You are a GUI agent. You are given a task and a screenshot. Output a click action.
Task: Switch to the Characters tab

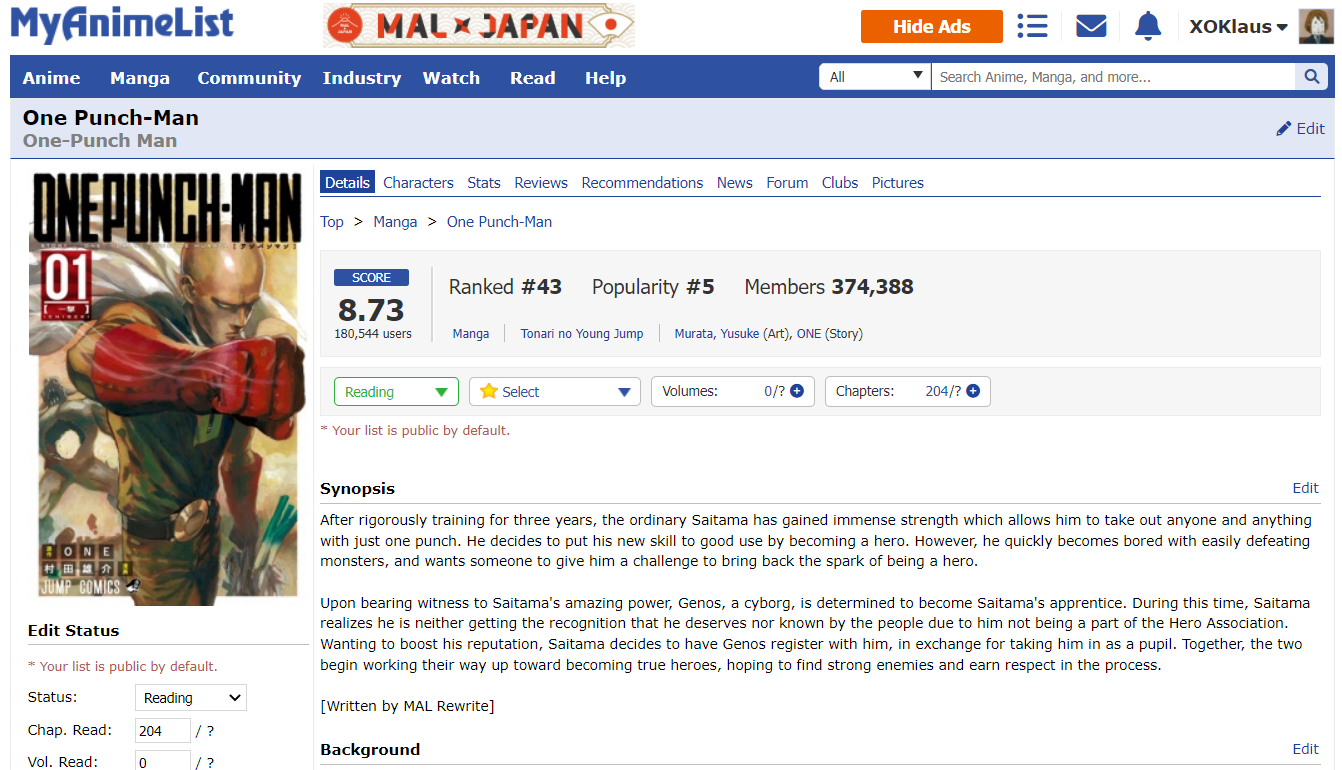coord(418,183)
